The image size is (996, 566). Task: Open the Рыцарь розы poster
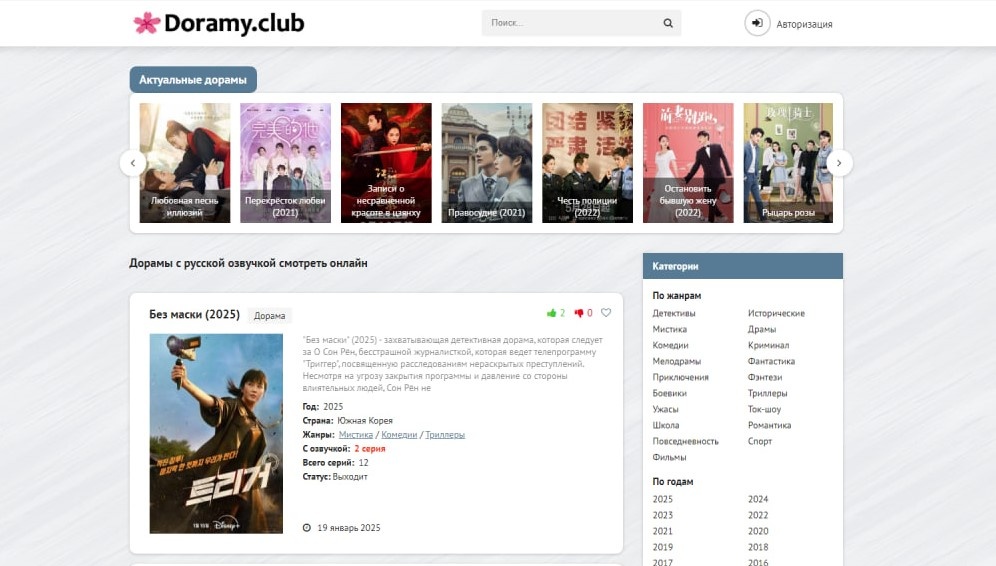click(x=788, y=163)
